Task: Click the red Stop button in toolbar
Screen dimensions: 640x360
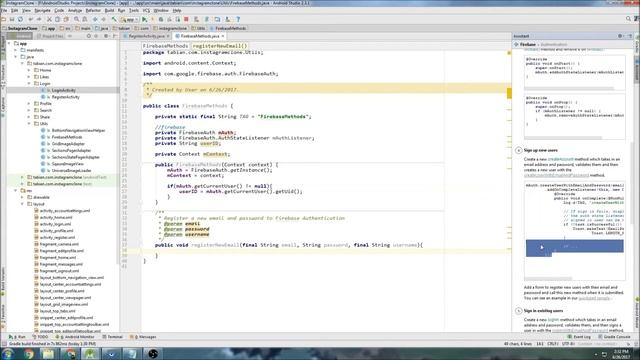Action: (186, 19)
